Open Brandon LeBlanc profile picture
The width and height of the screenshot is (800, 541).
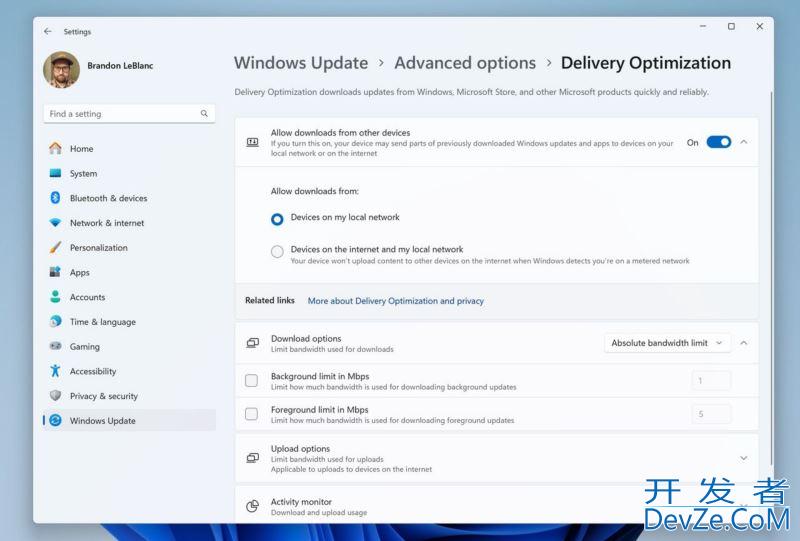tap(61, 69)
